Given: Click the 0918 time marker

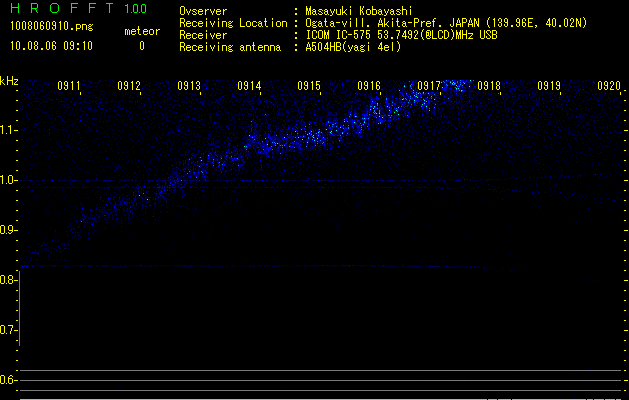Looking at the screenshot, I should point(489,85).
